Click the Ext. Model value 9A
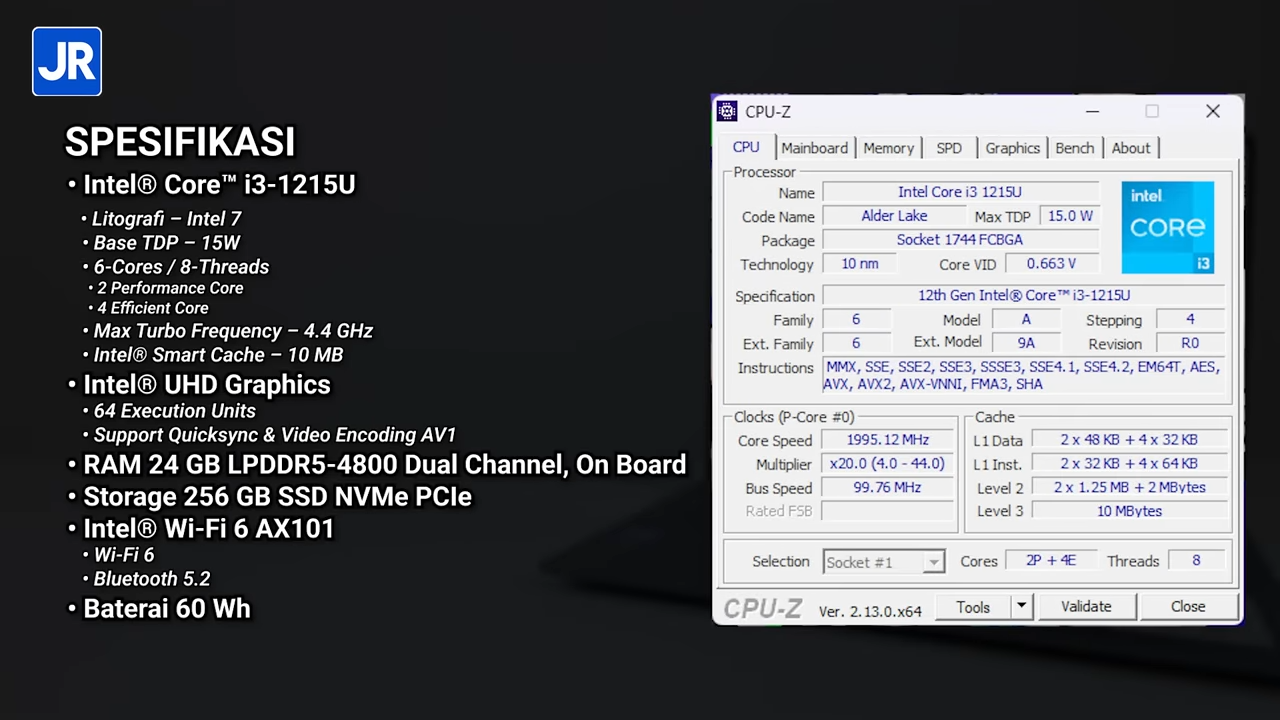 [1026, 343]
